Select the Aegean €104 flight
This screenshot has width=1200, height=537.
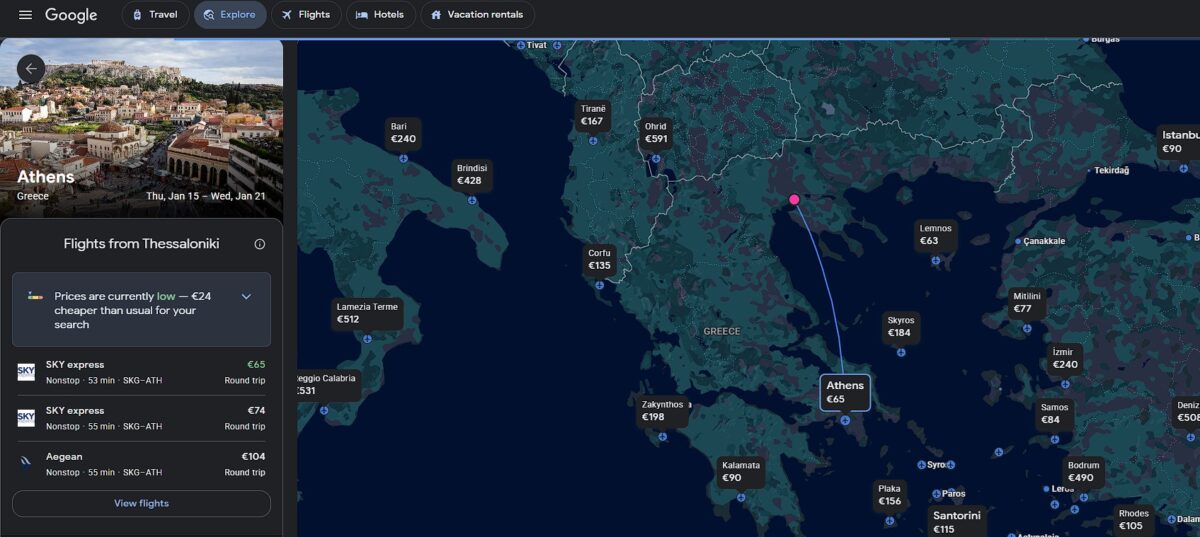141,464
